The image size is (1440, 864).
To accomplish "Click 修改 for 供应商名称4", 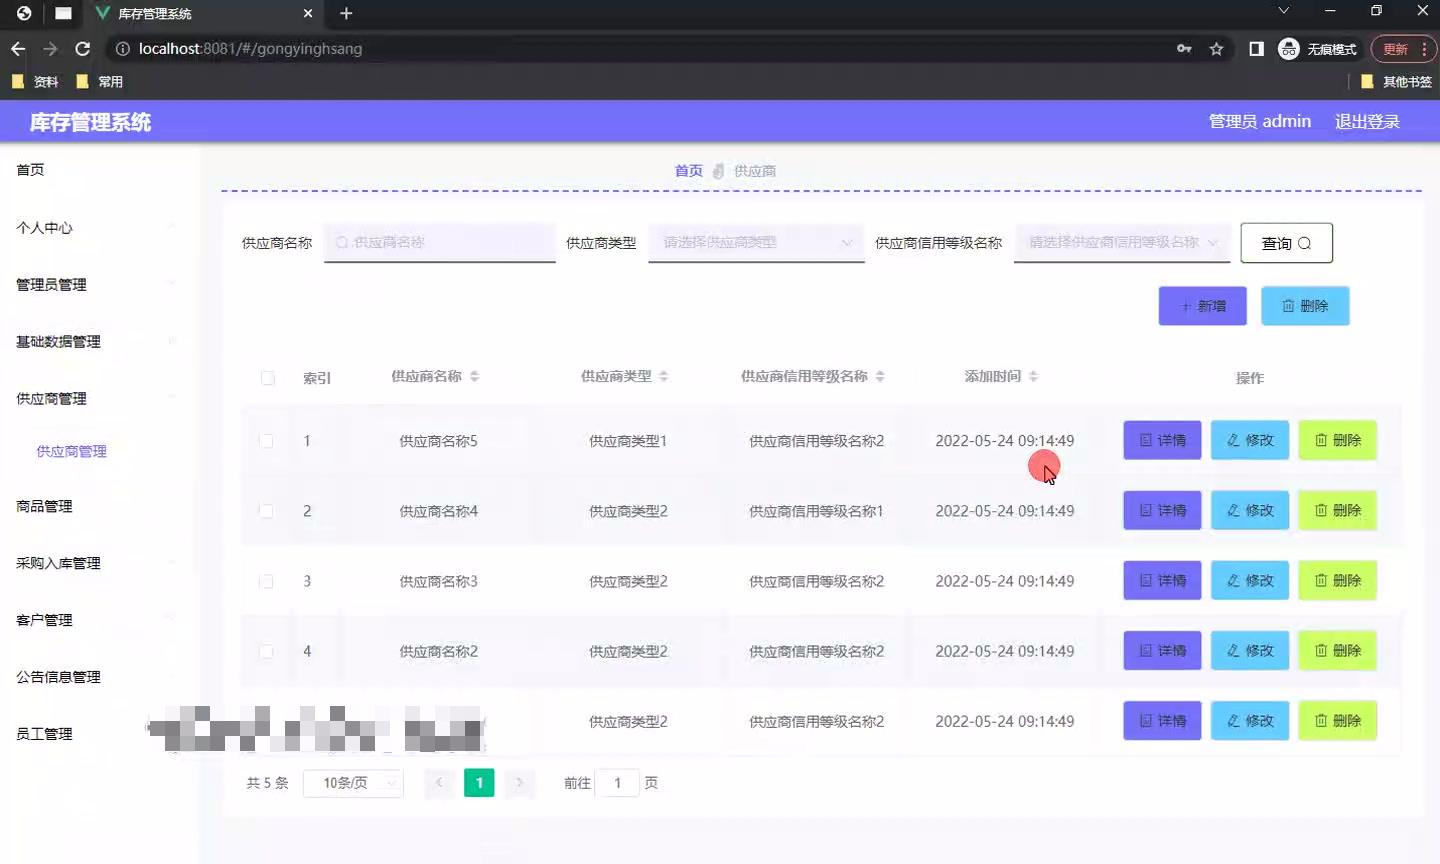I will tap(1250, 510).
